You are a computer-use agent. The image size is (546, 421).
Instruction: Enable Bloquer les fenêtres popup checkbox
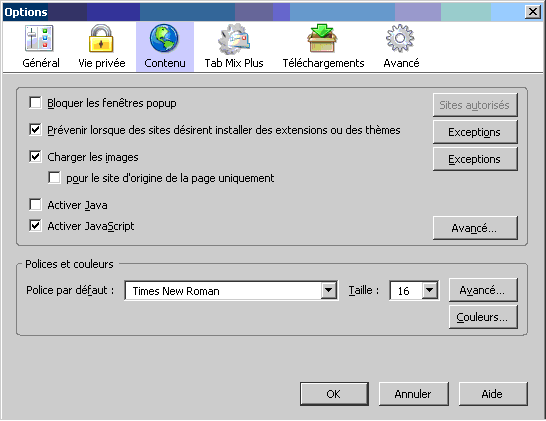[x=35, y=103]
